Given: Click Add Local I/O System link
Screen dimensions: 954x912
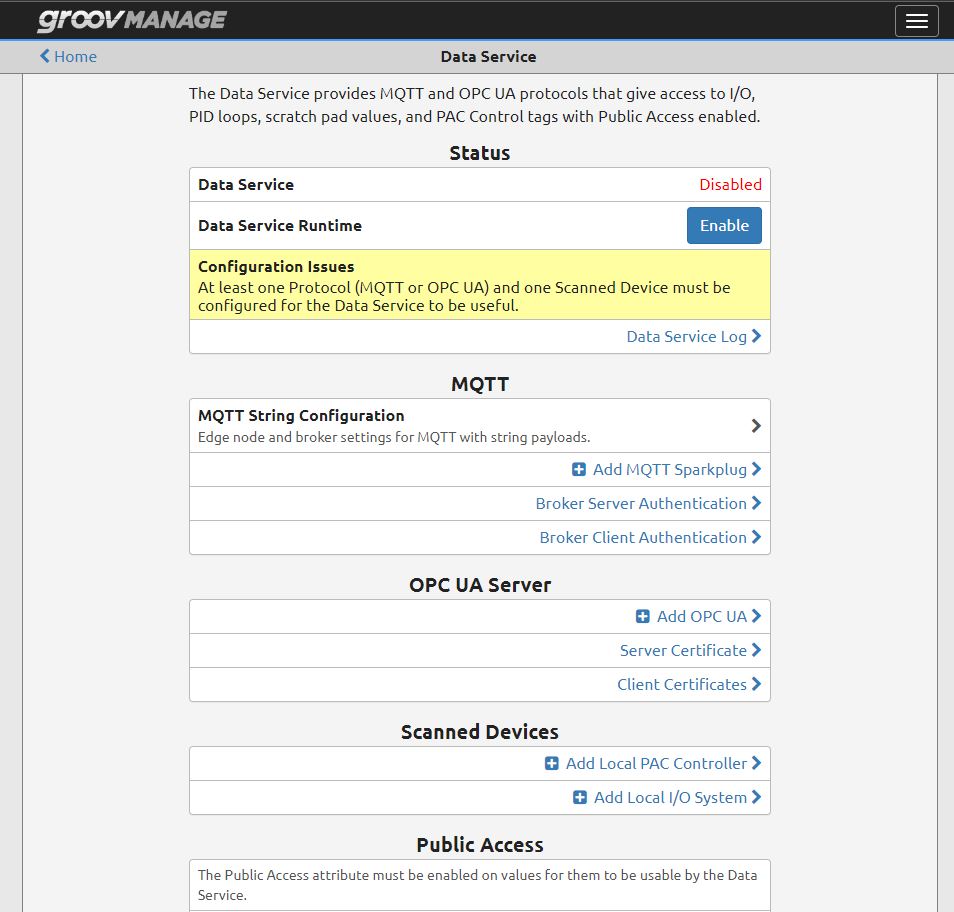Looking at the screenshot, I should point(670,798).
